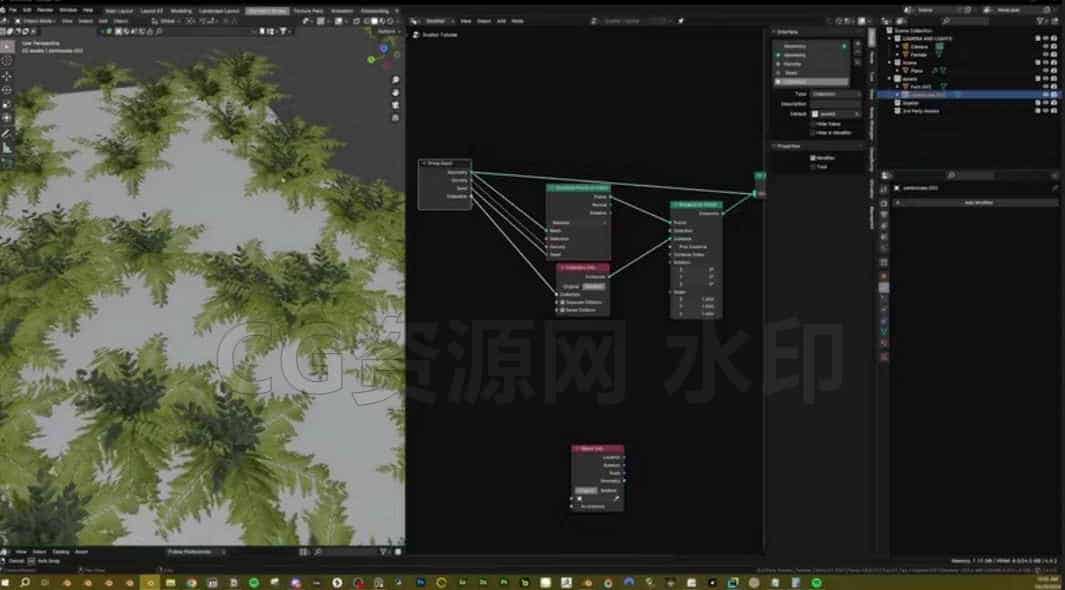Open the viewport Options dropdown
The width and height of the screenshot is (1065, 590).
389,31
